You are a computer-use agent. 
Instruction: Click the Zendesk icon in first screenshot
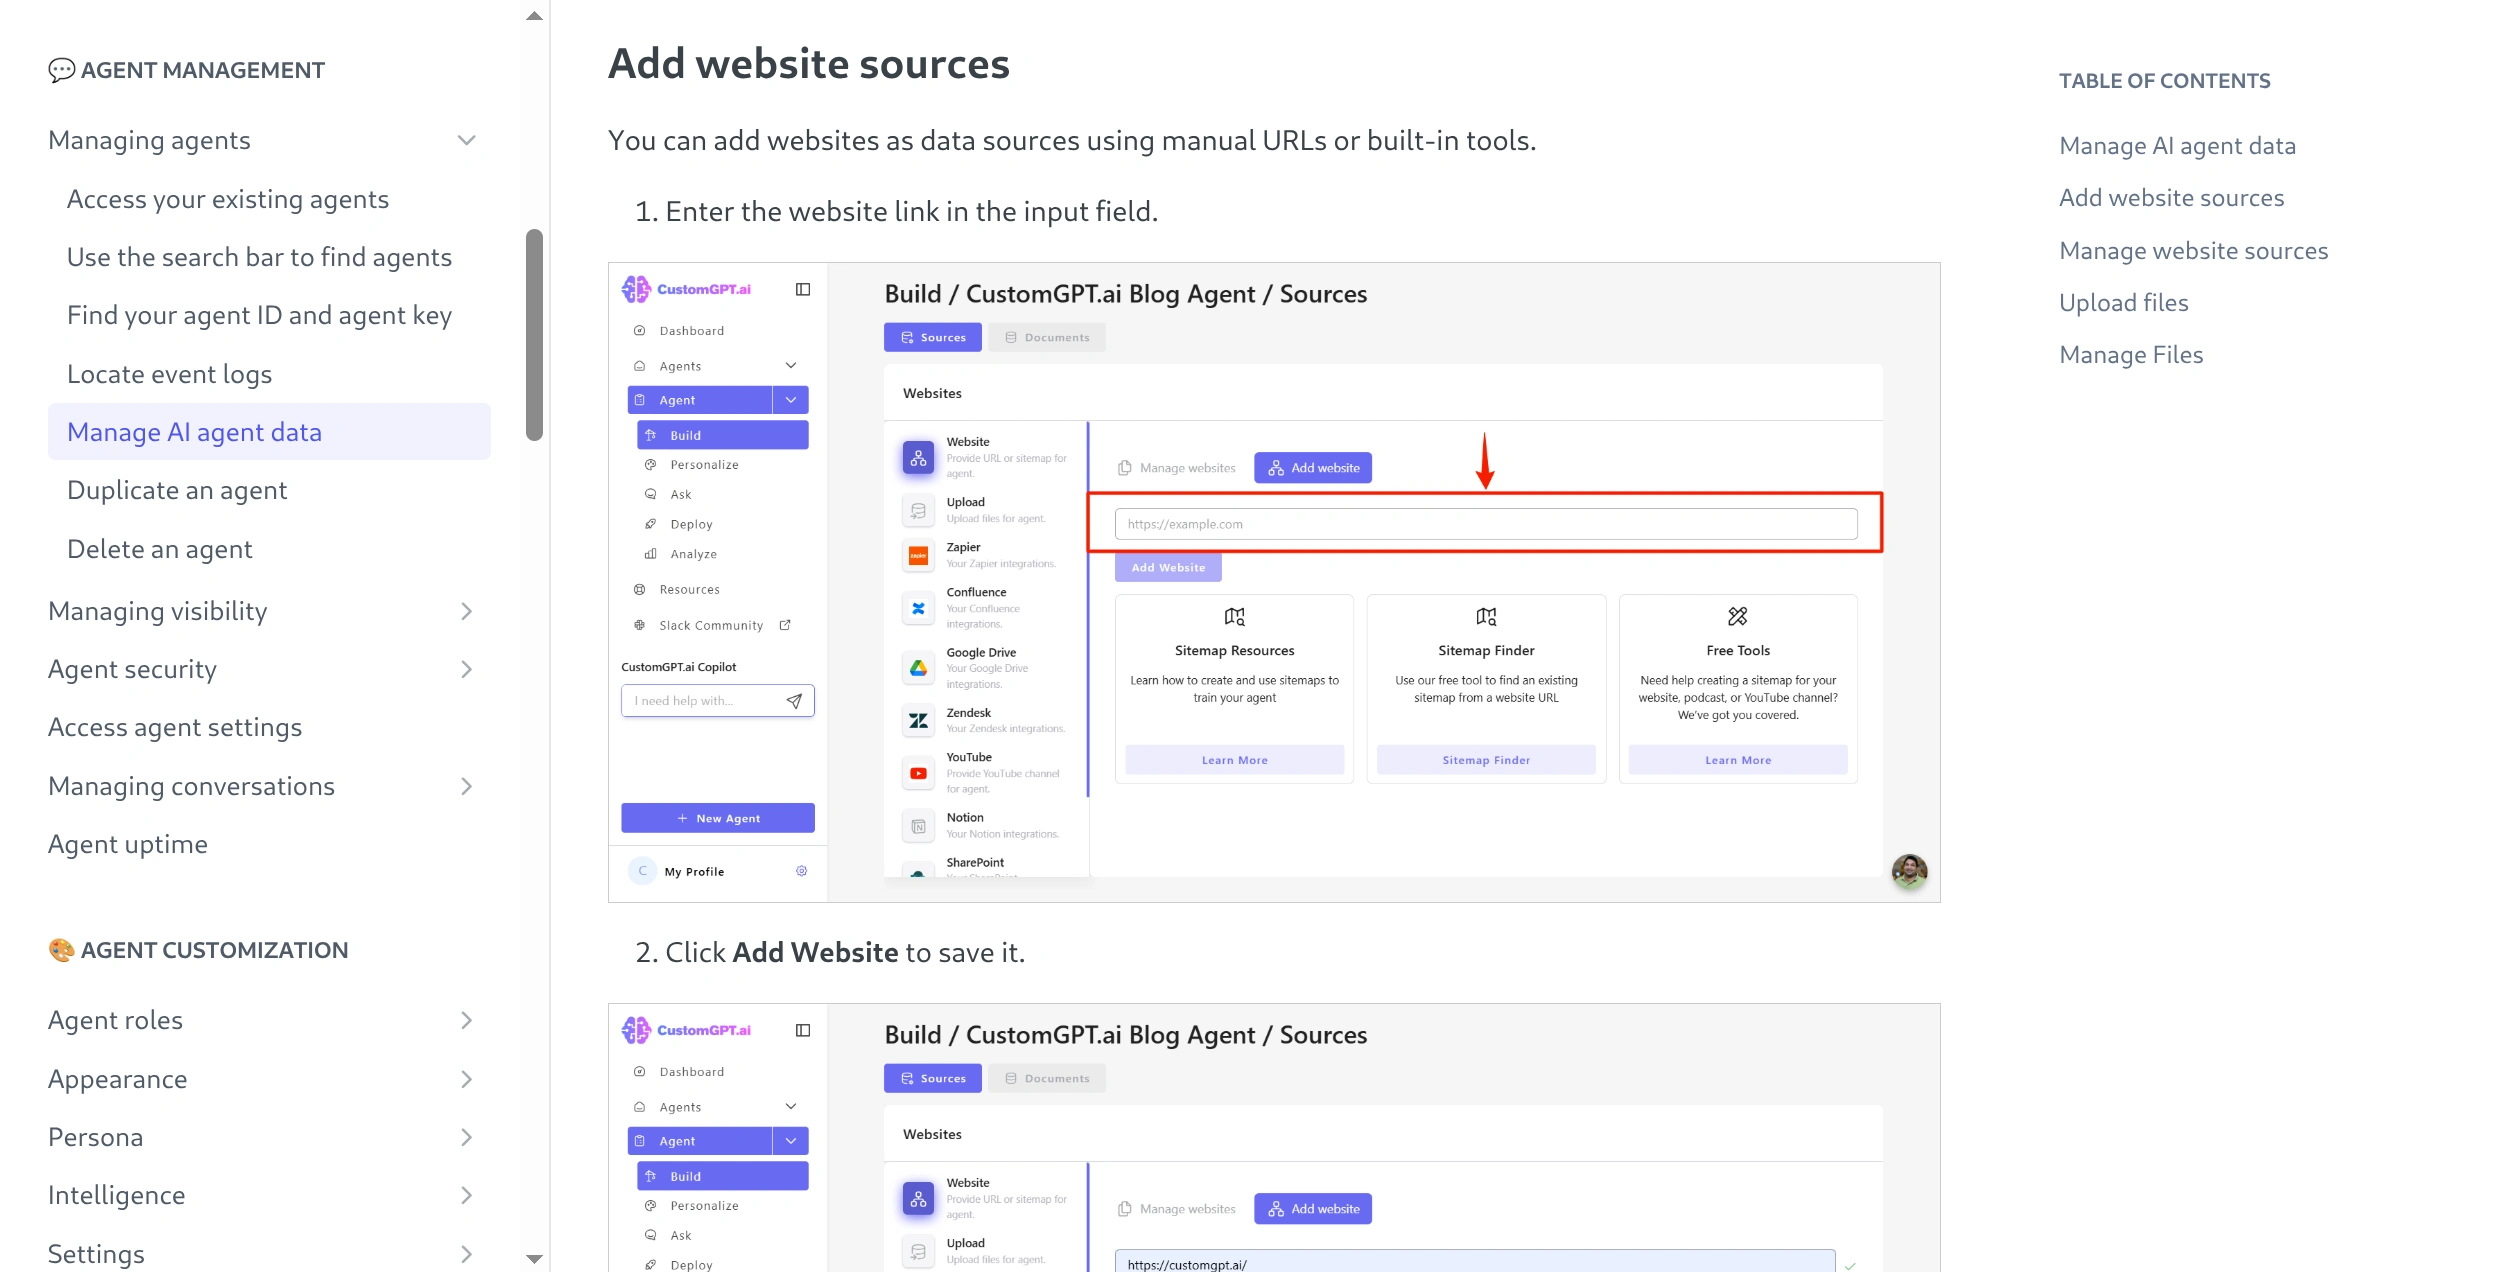(x=918, y=720)
